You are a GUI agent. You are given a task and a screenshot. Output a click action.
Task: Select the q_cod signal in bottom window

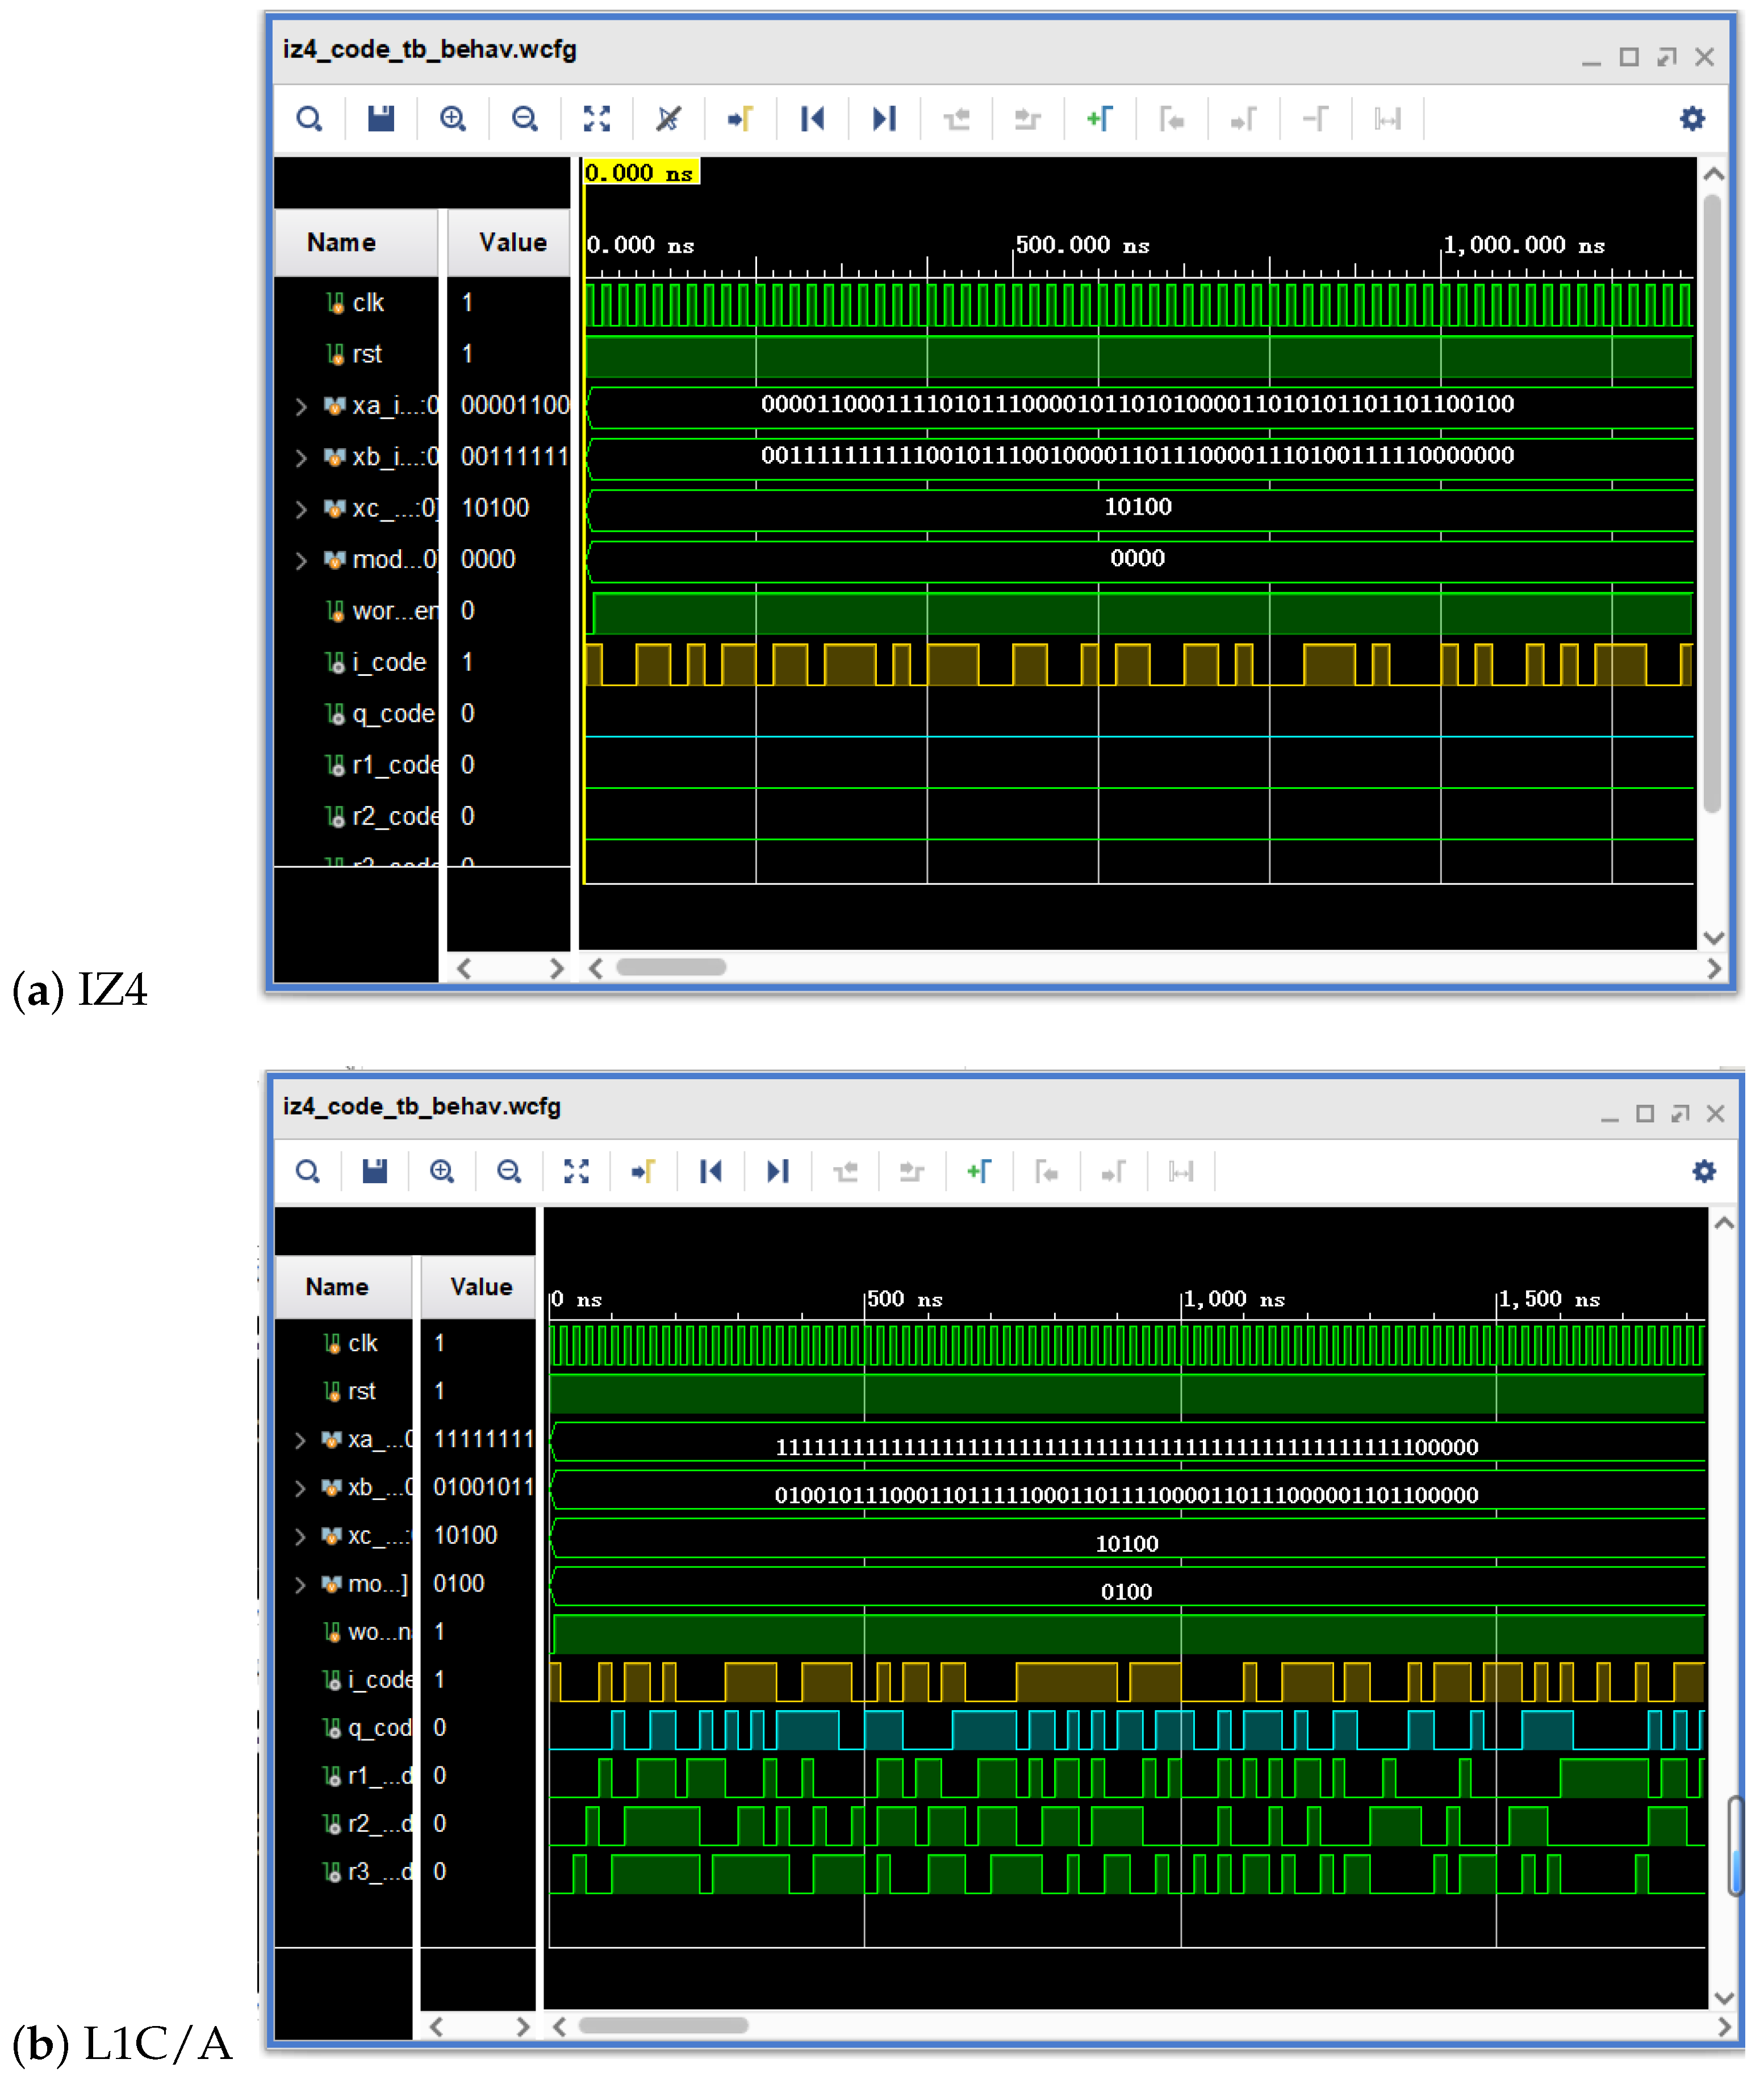coord(378,1728)
